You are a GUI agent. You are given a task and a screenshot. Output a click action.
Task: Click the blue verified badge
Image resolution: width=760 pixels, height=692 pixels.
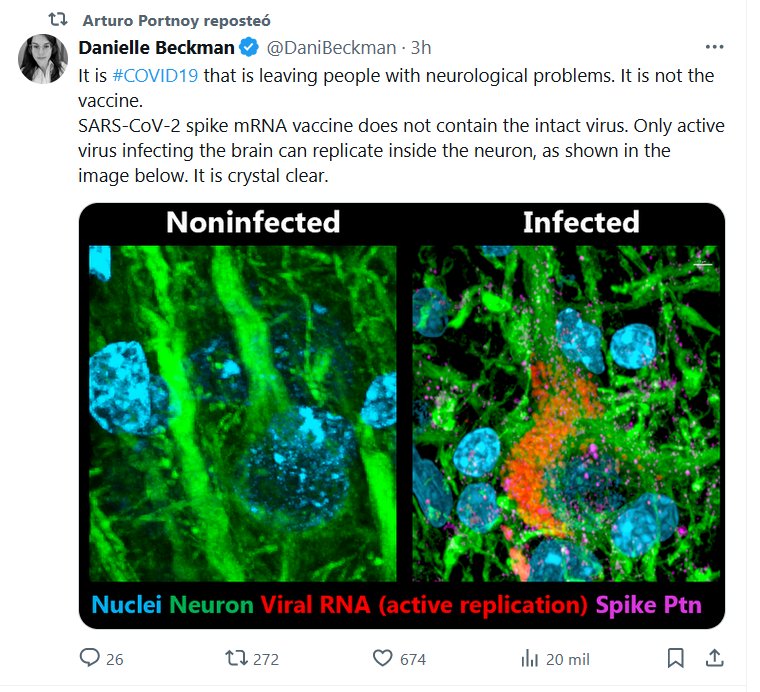pos(249,47)
